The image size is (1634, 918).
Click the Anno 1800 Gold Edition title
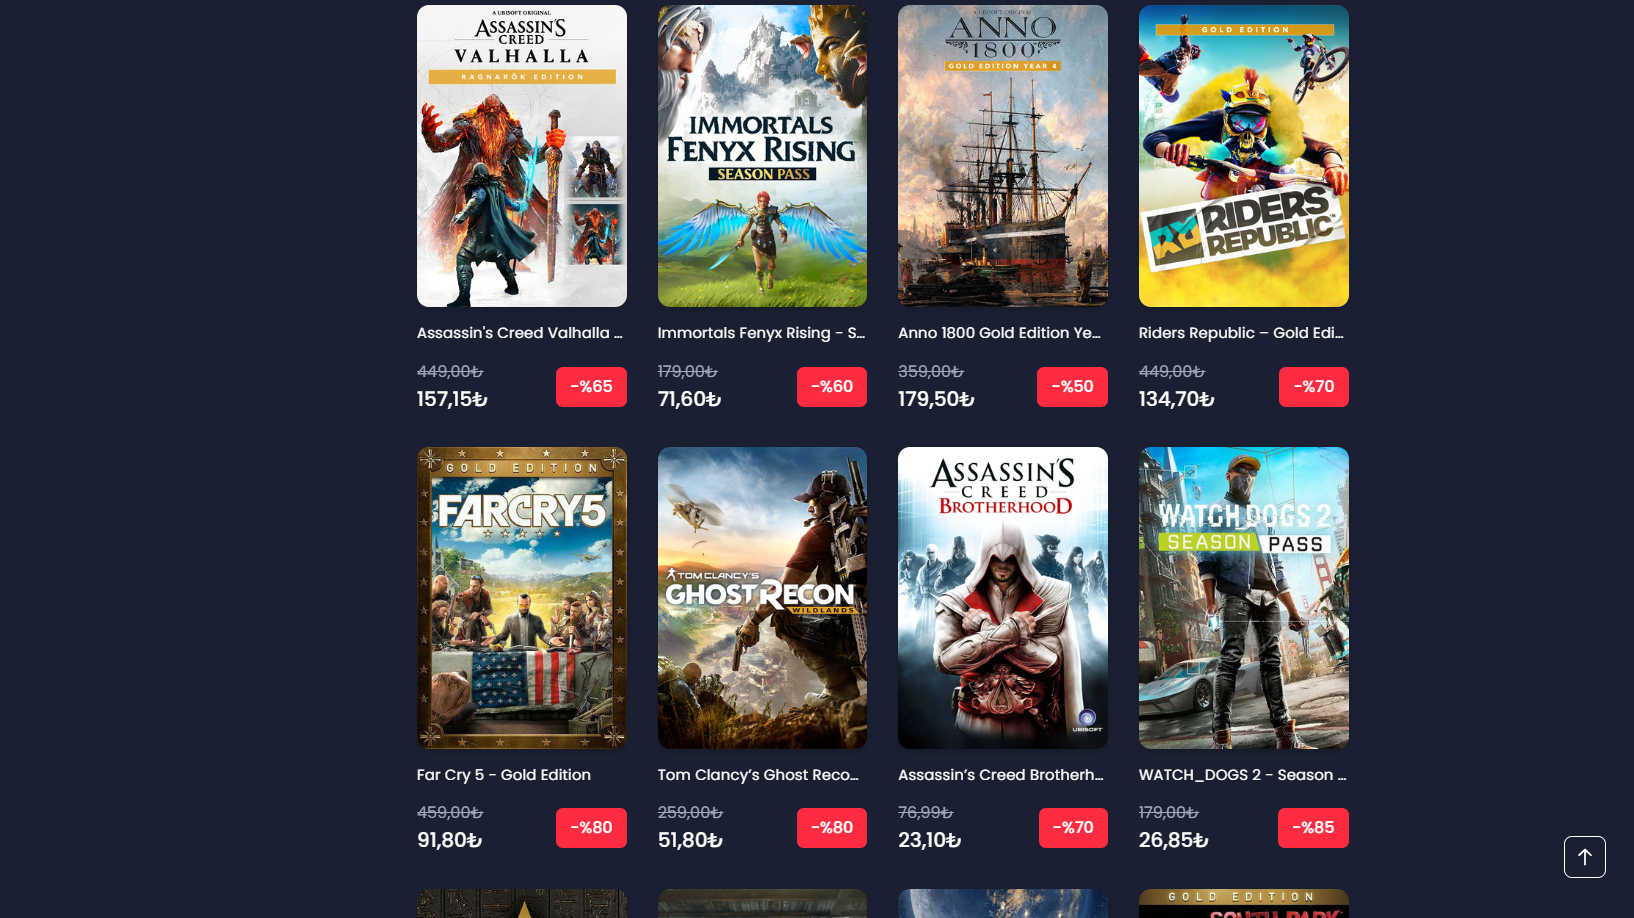pos(999,333)
